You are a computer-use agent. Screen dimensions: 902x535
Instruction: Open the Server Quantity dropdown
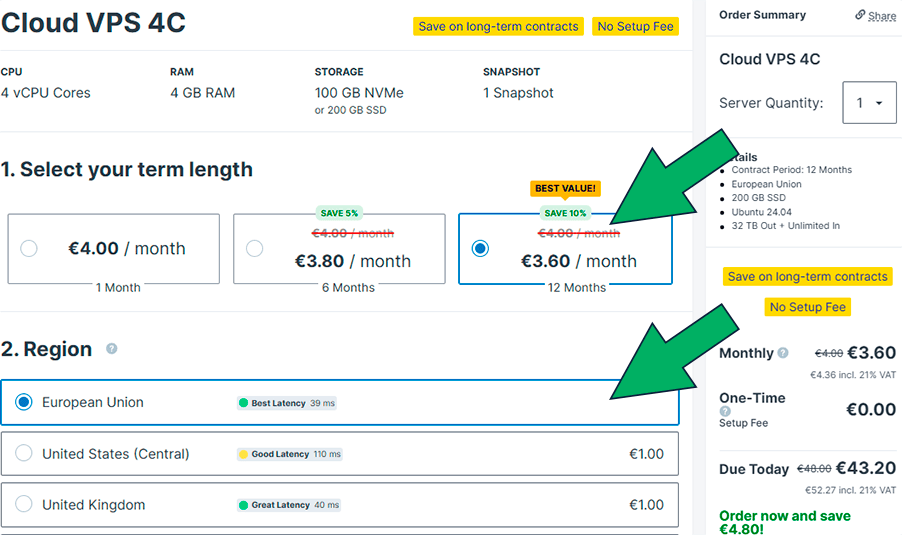868,103
